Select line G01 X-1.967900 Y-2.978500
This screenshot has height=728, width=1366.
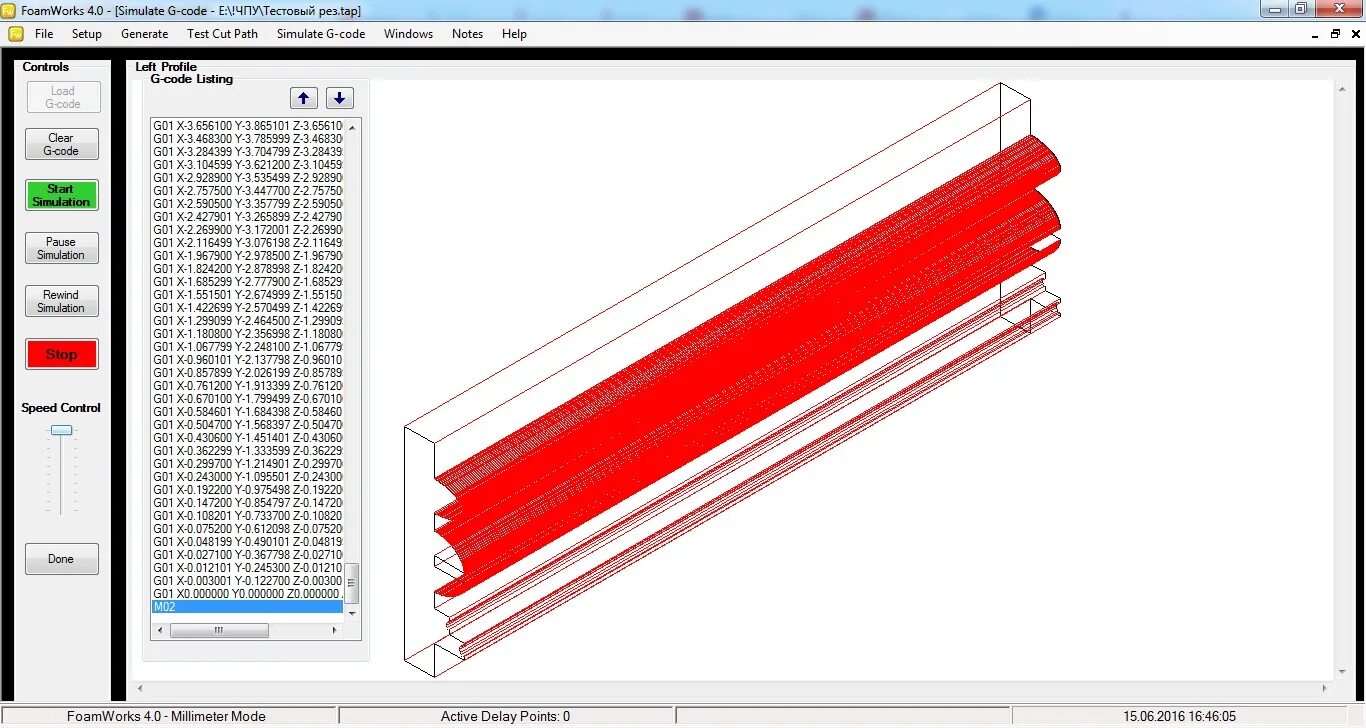click(247, 255)
